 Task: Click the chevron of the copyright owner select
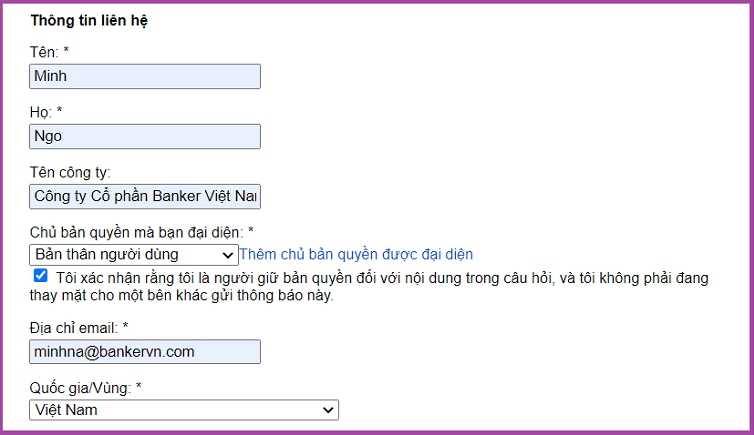228,254
